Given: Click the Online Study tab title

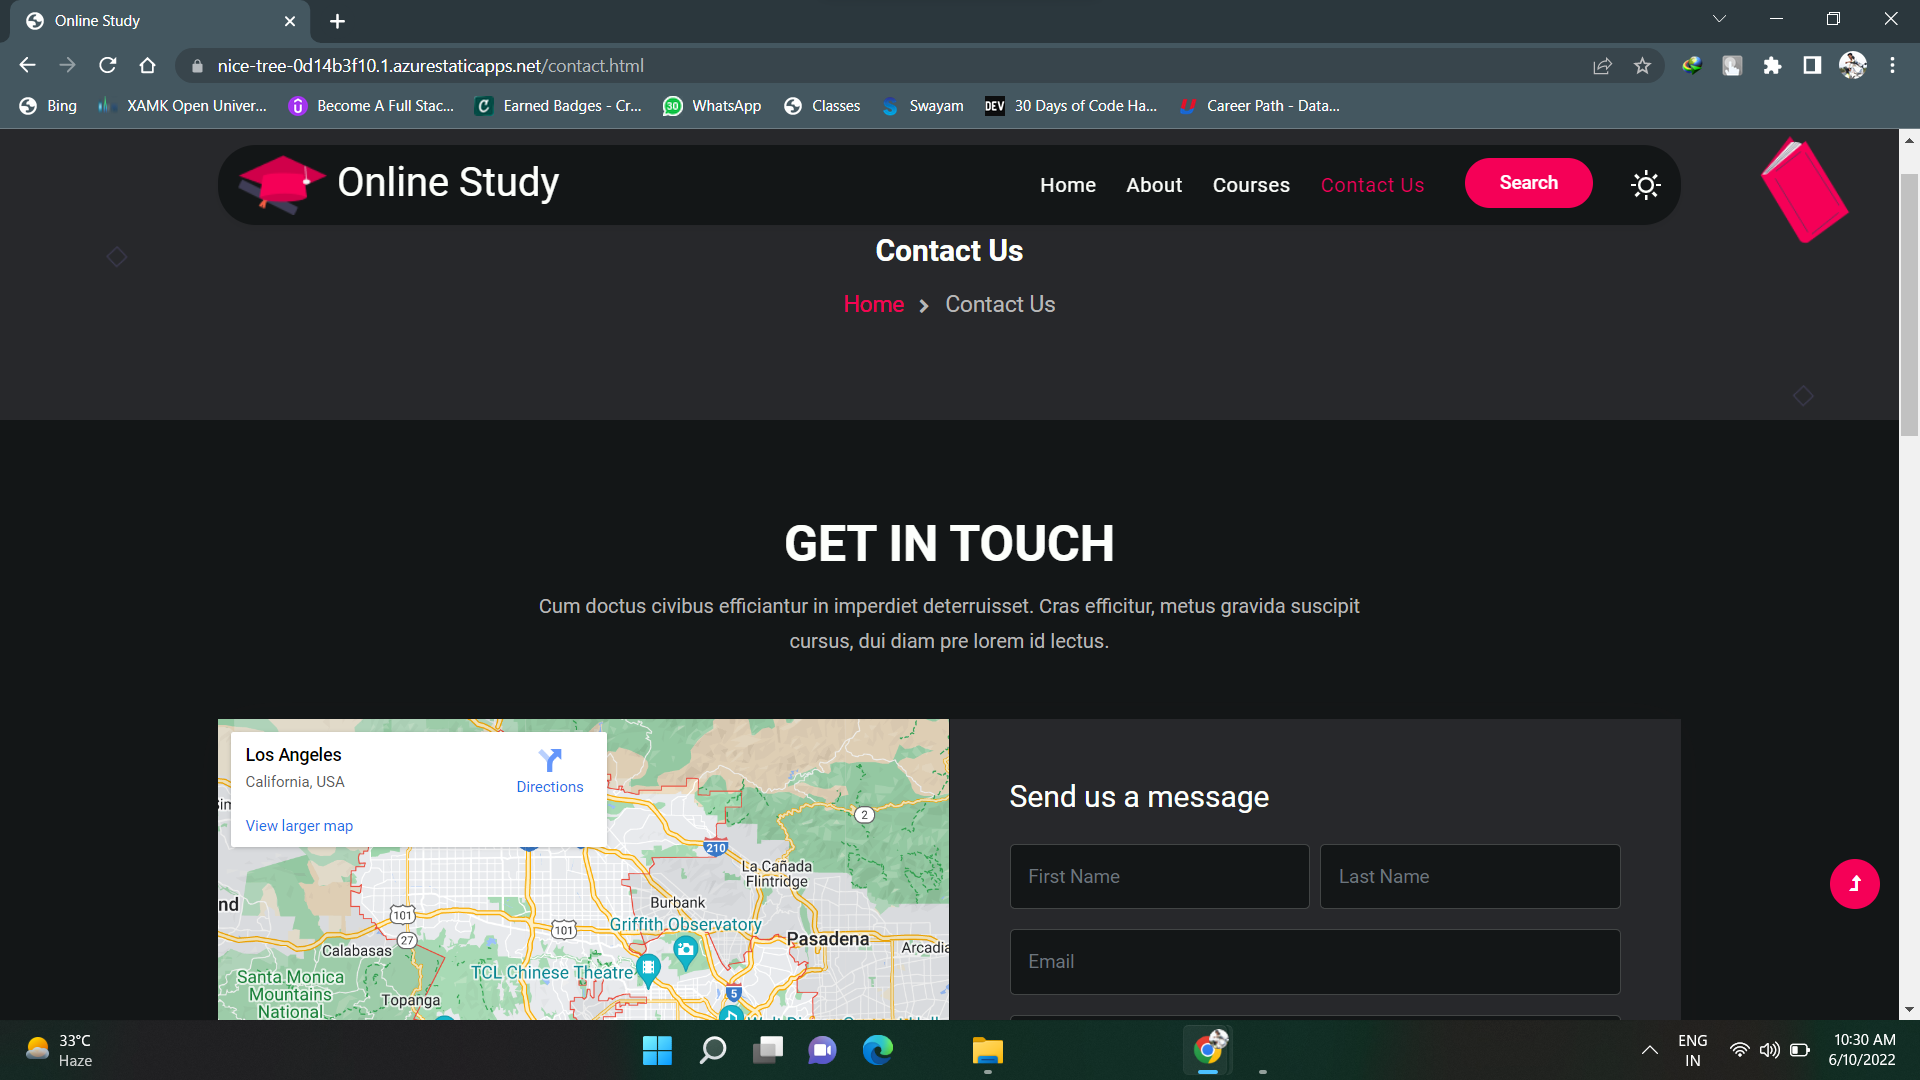Looking at the screenshot, I should pyautogui.click(x=97, y=21).
